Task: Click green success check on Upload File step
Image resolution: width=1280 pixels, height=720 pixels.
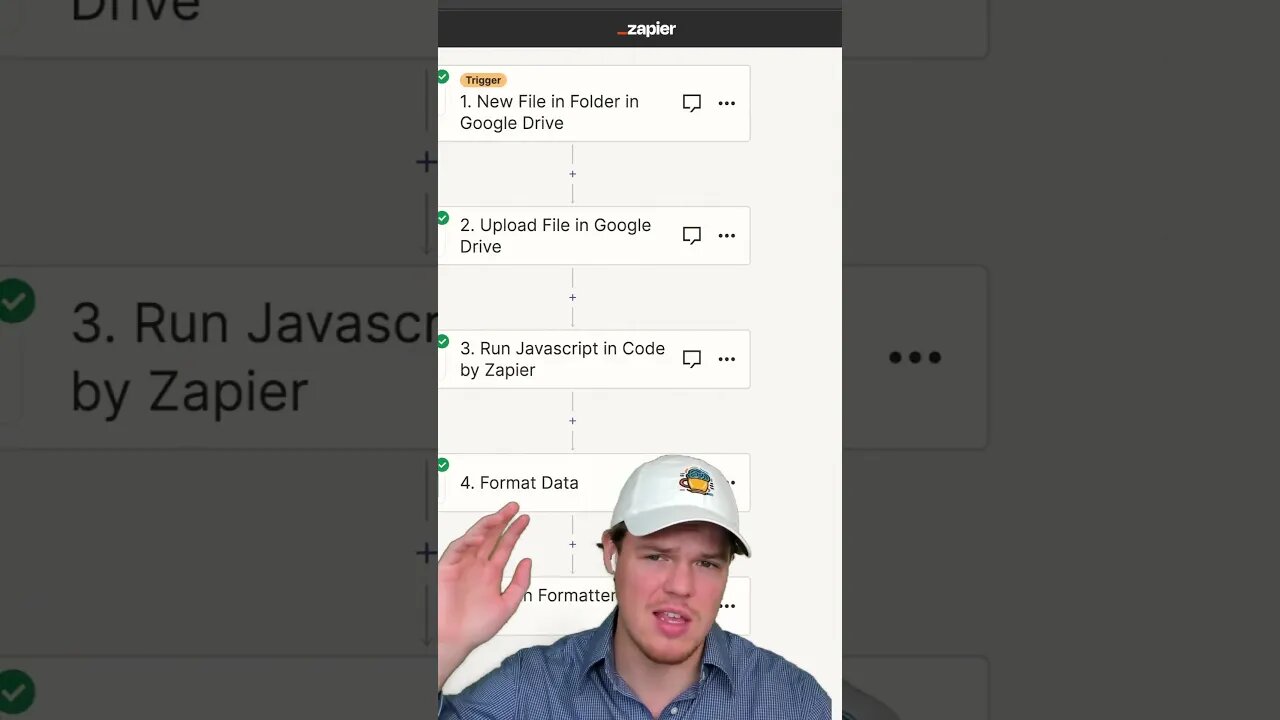Action: 443,218
